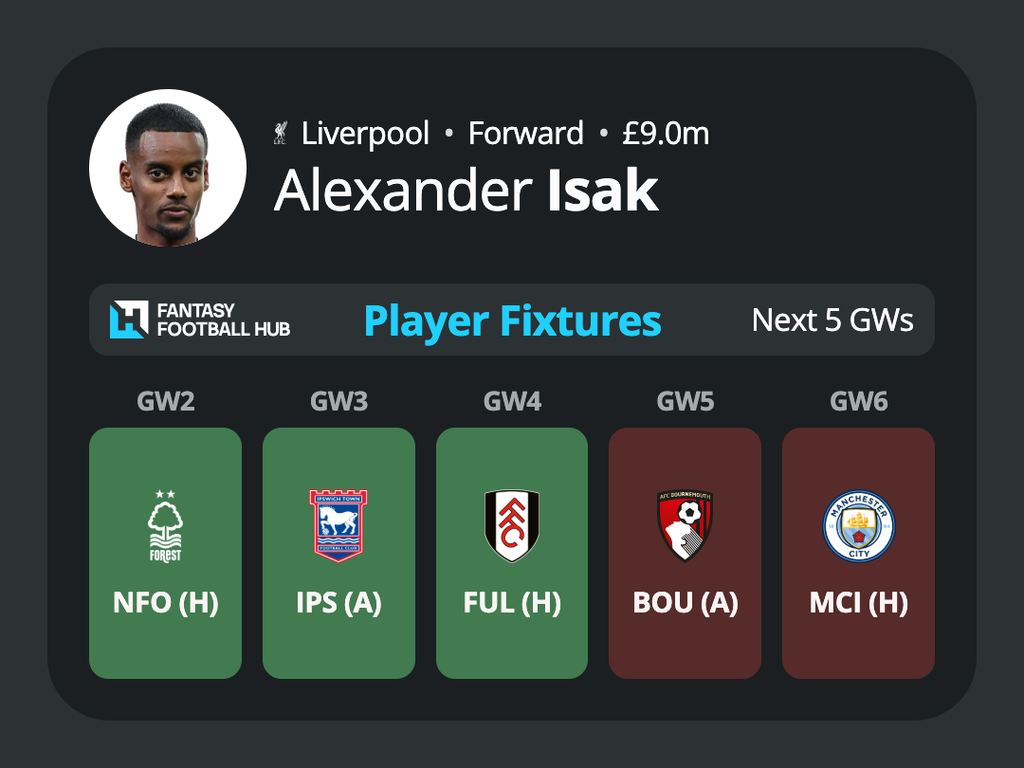1024x768 pixels.
Task: Open the IPS (A) fixture text
Action: pyautogui.click(x=339, y=602)
